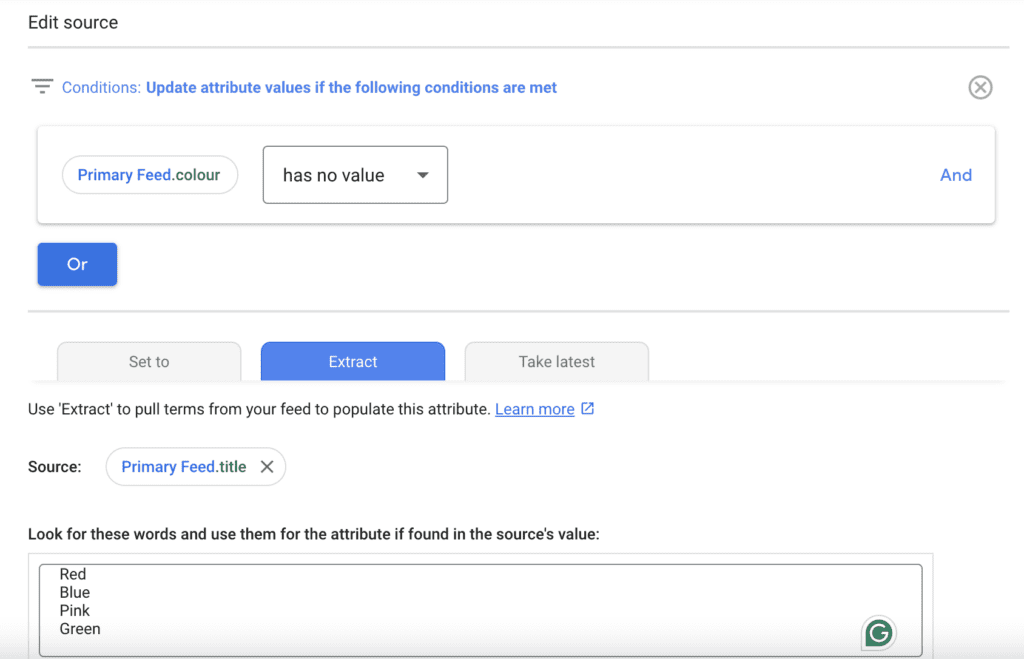Add another condition via the 'And' link
The image size is (1024, 659).
956,174
